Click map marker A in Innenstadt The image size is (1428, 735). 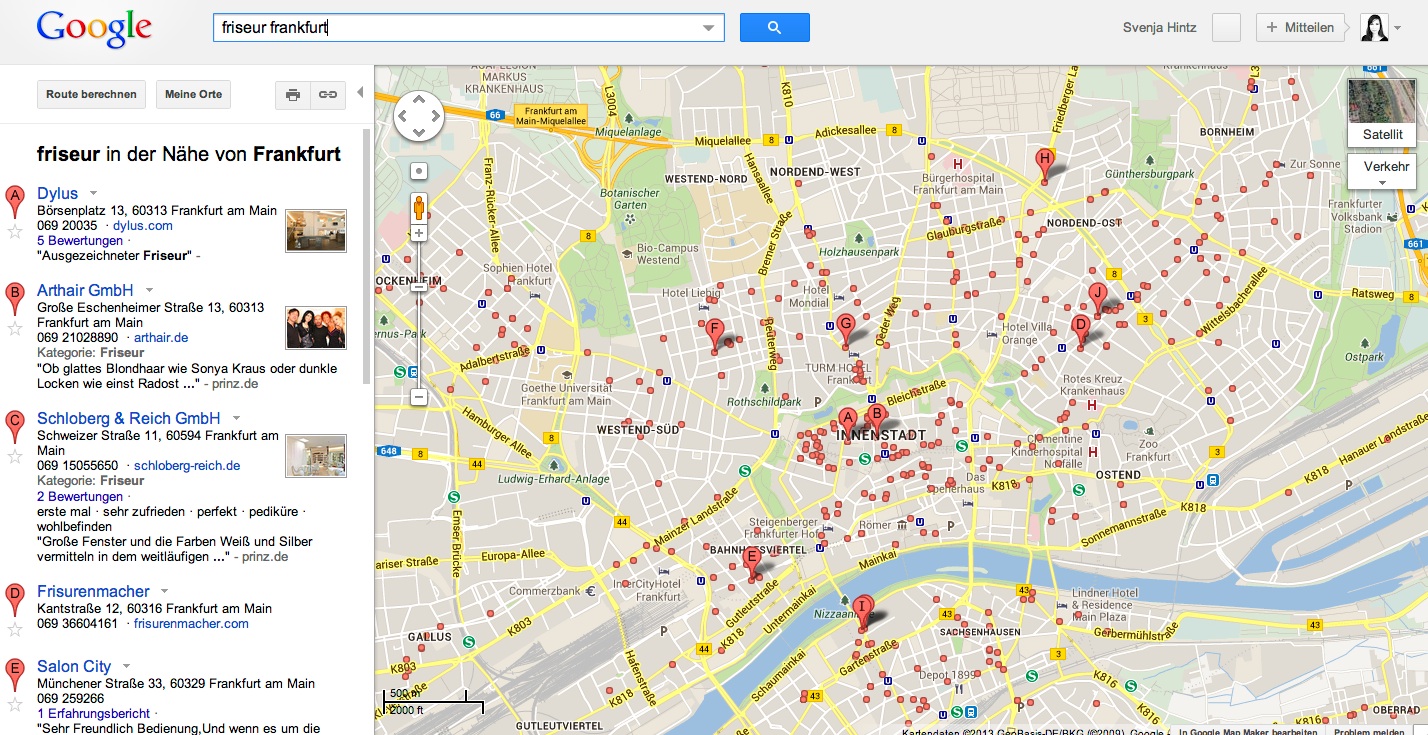pos(847,423)
